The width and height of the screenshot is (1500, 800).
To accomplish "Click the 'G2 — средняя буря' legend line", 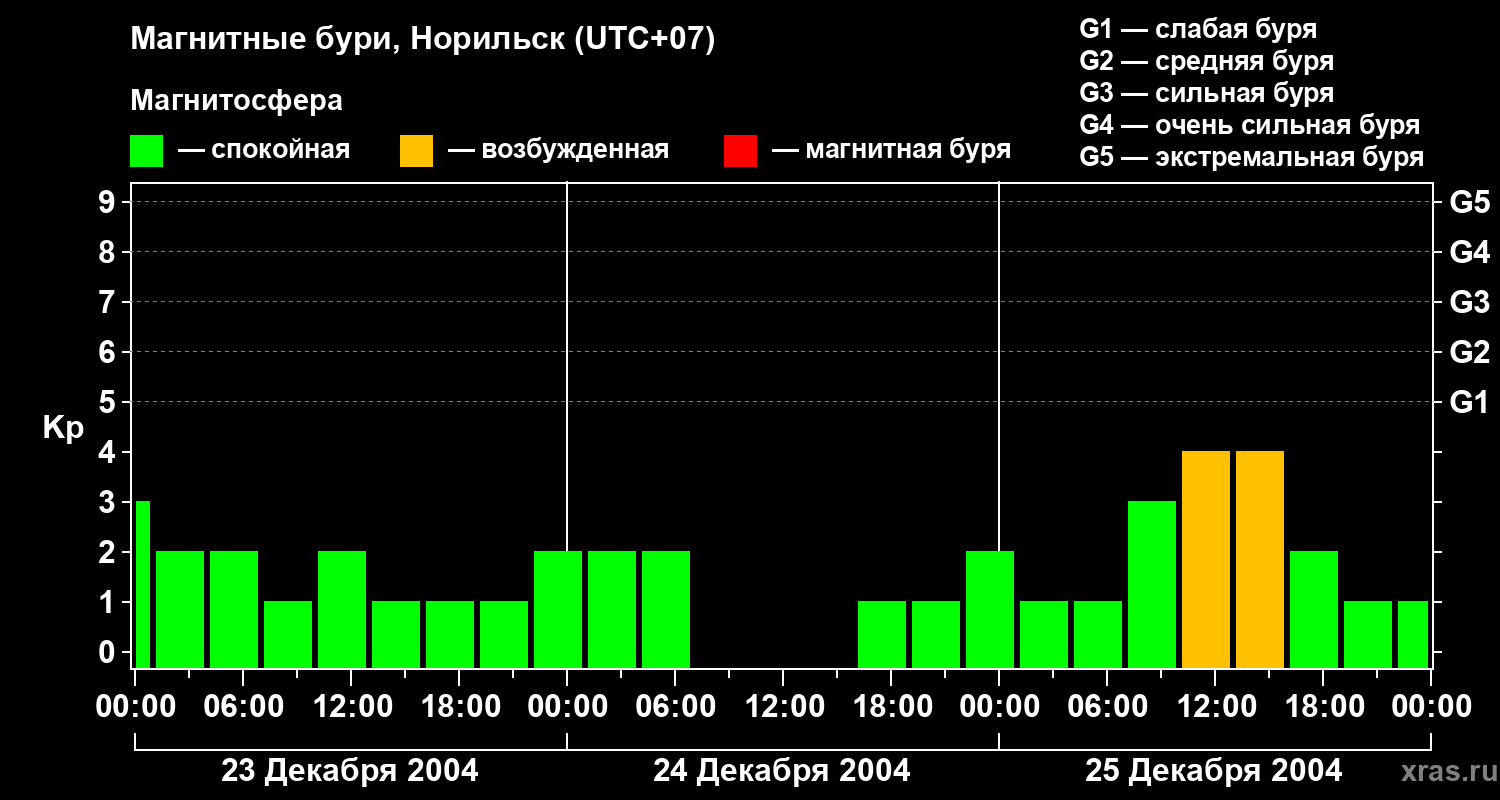I will click(1207, 61).
